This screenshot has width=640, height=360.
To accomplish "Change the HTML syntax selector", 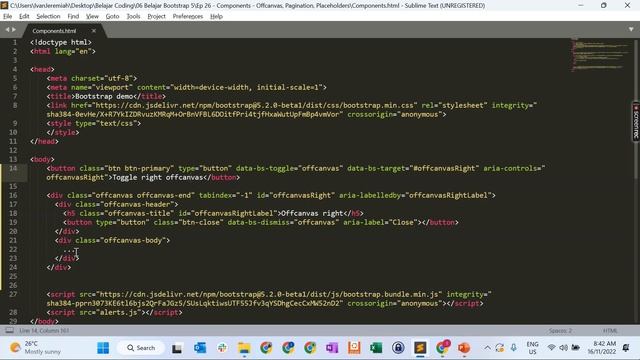I will coord(610,331).
